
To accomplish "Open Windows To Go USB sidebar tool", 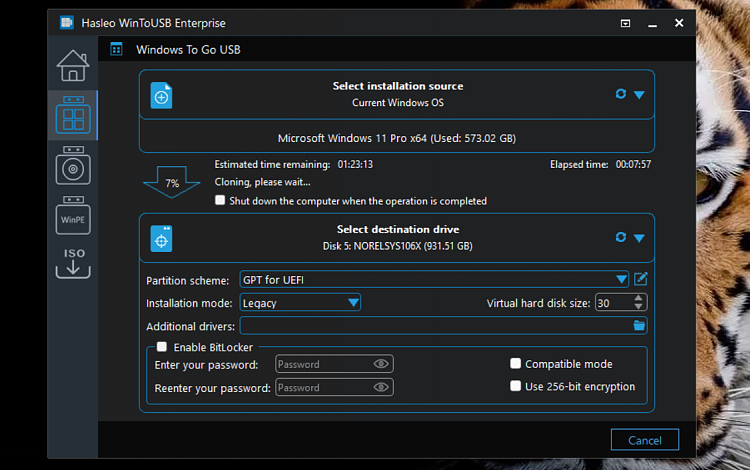I will tap(73, 115).
